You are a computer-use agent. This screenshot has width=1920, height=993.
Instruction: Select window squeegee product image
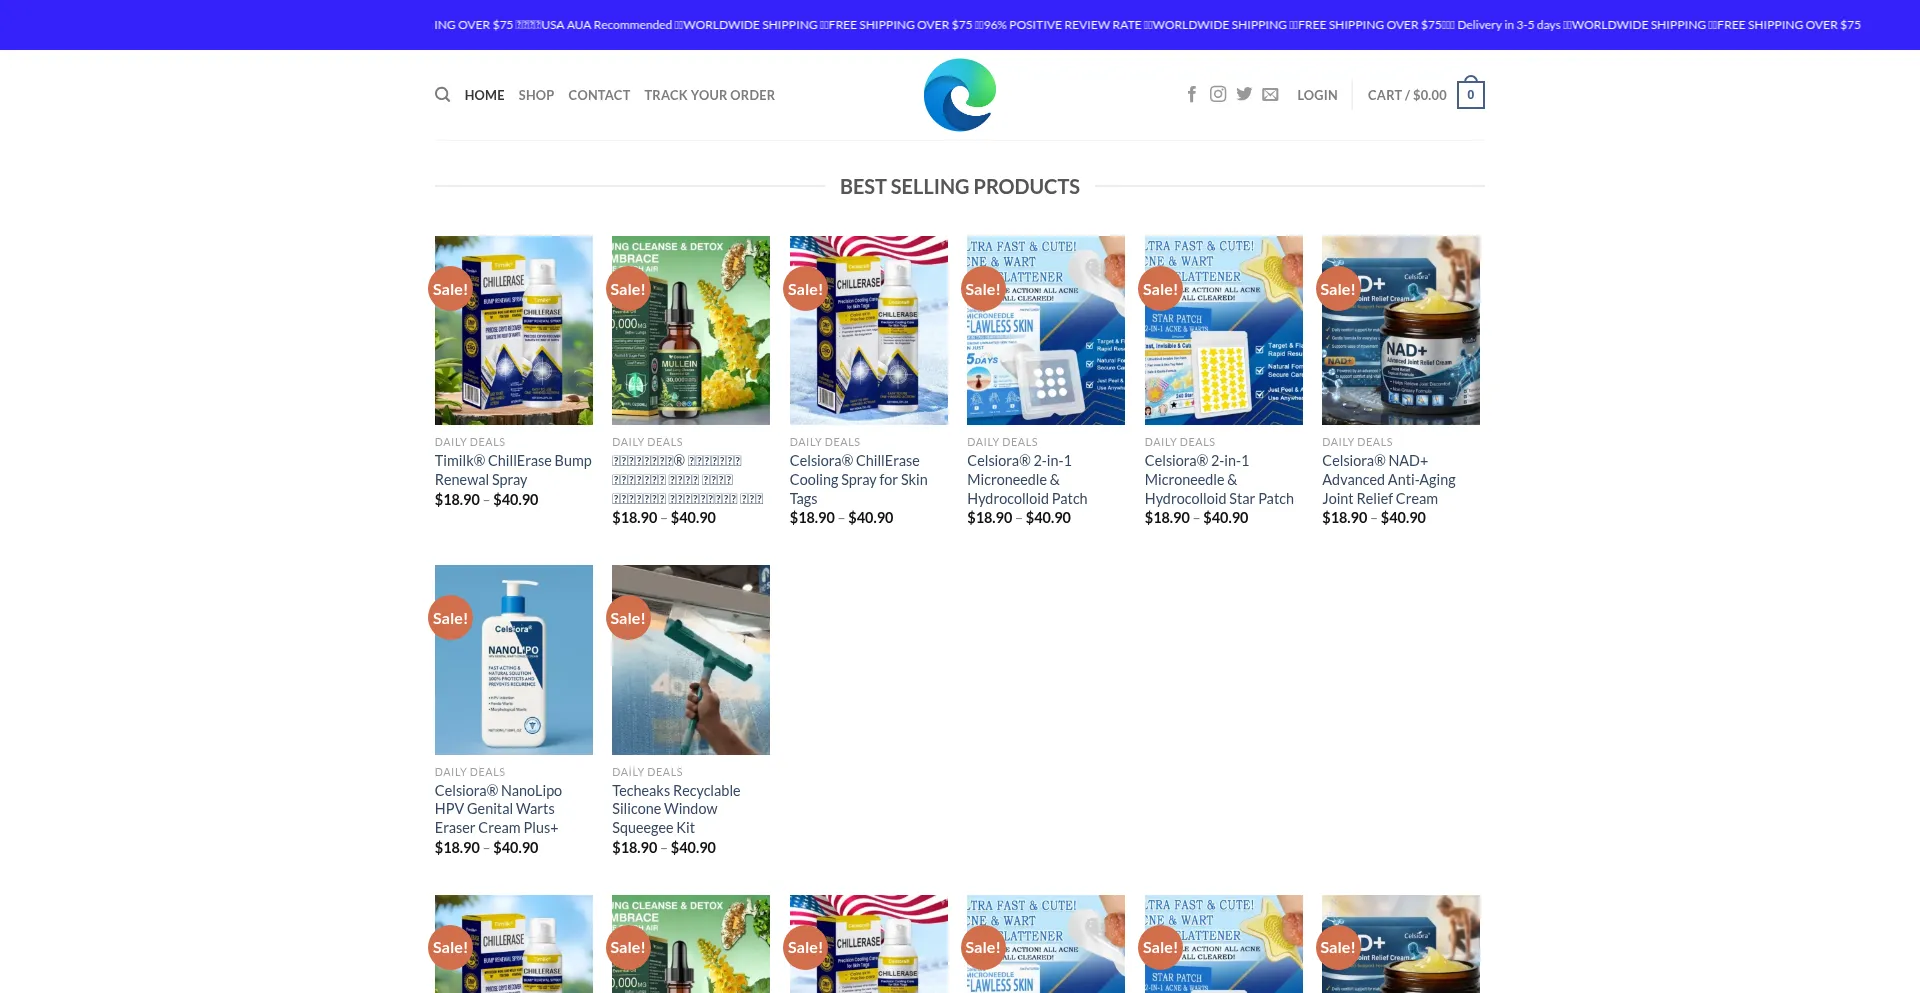(691, 660)
